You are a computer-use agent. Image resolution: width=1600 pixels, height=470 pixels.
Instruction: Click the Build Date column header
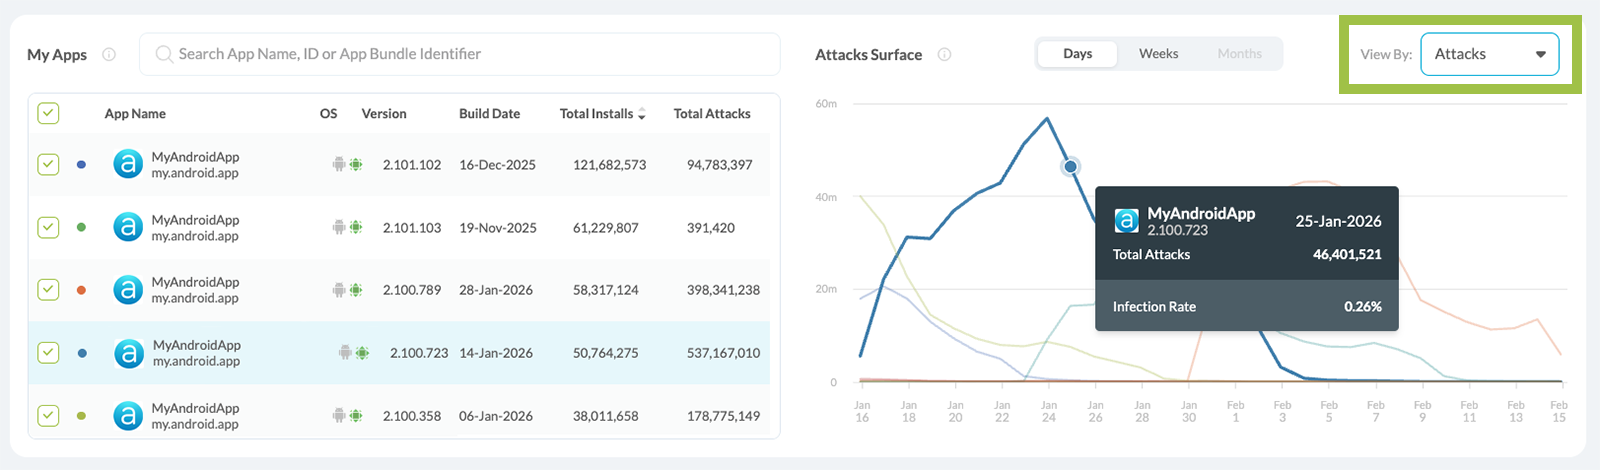[489, 114]
